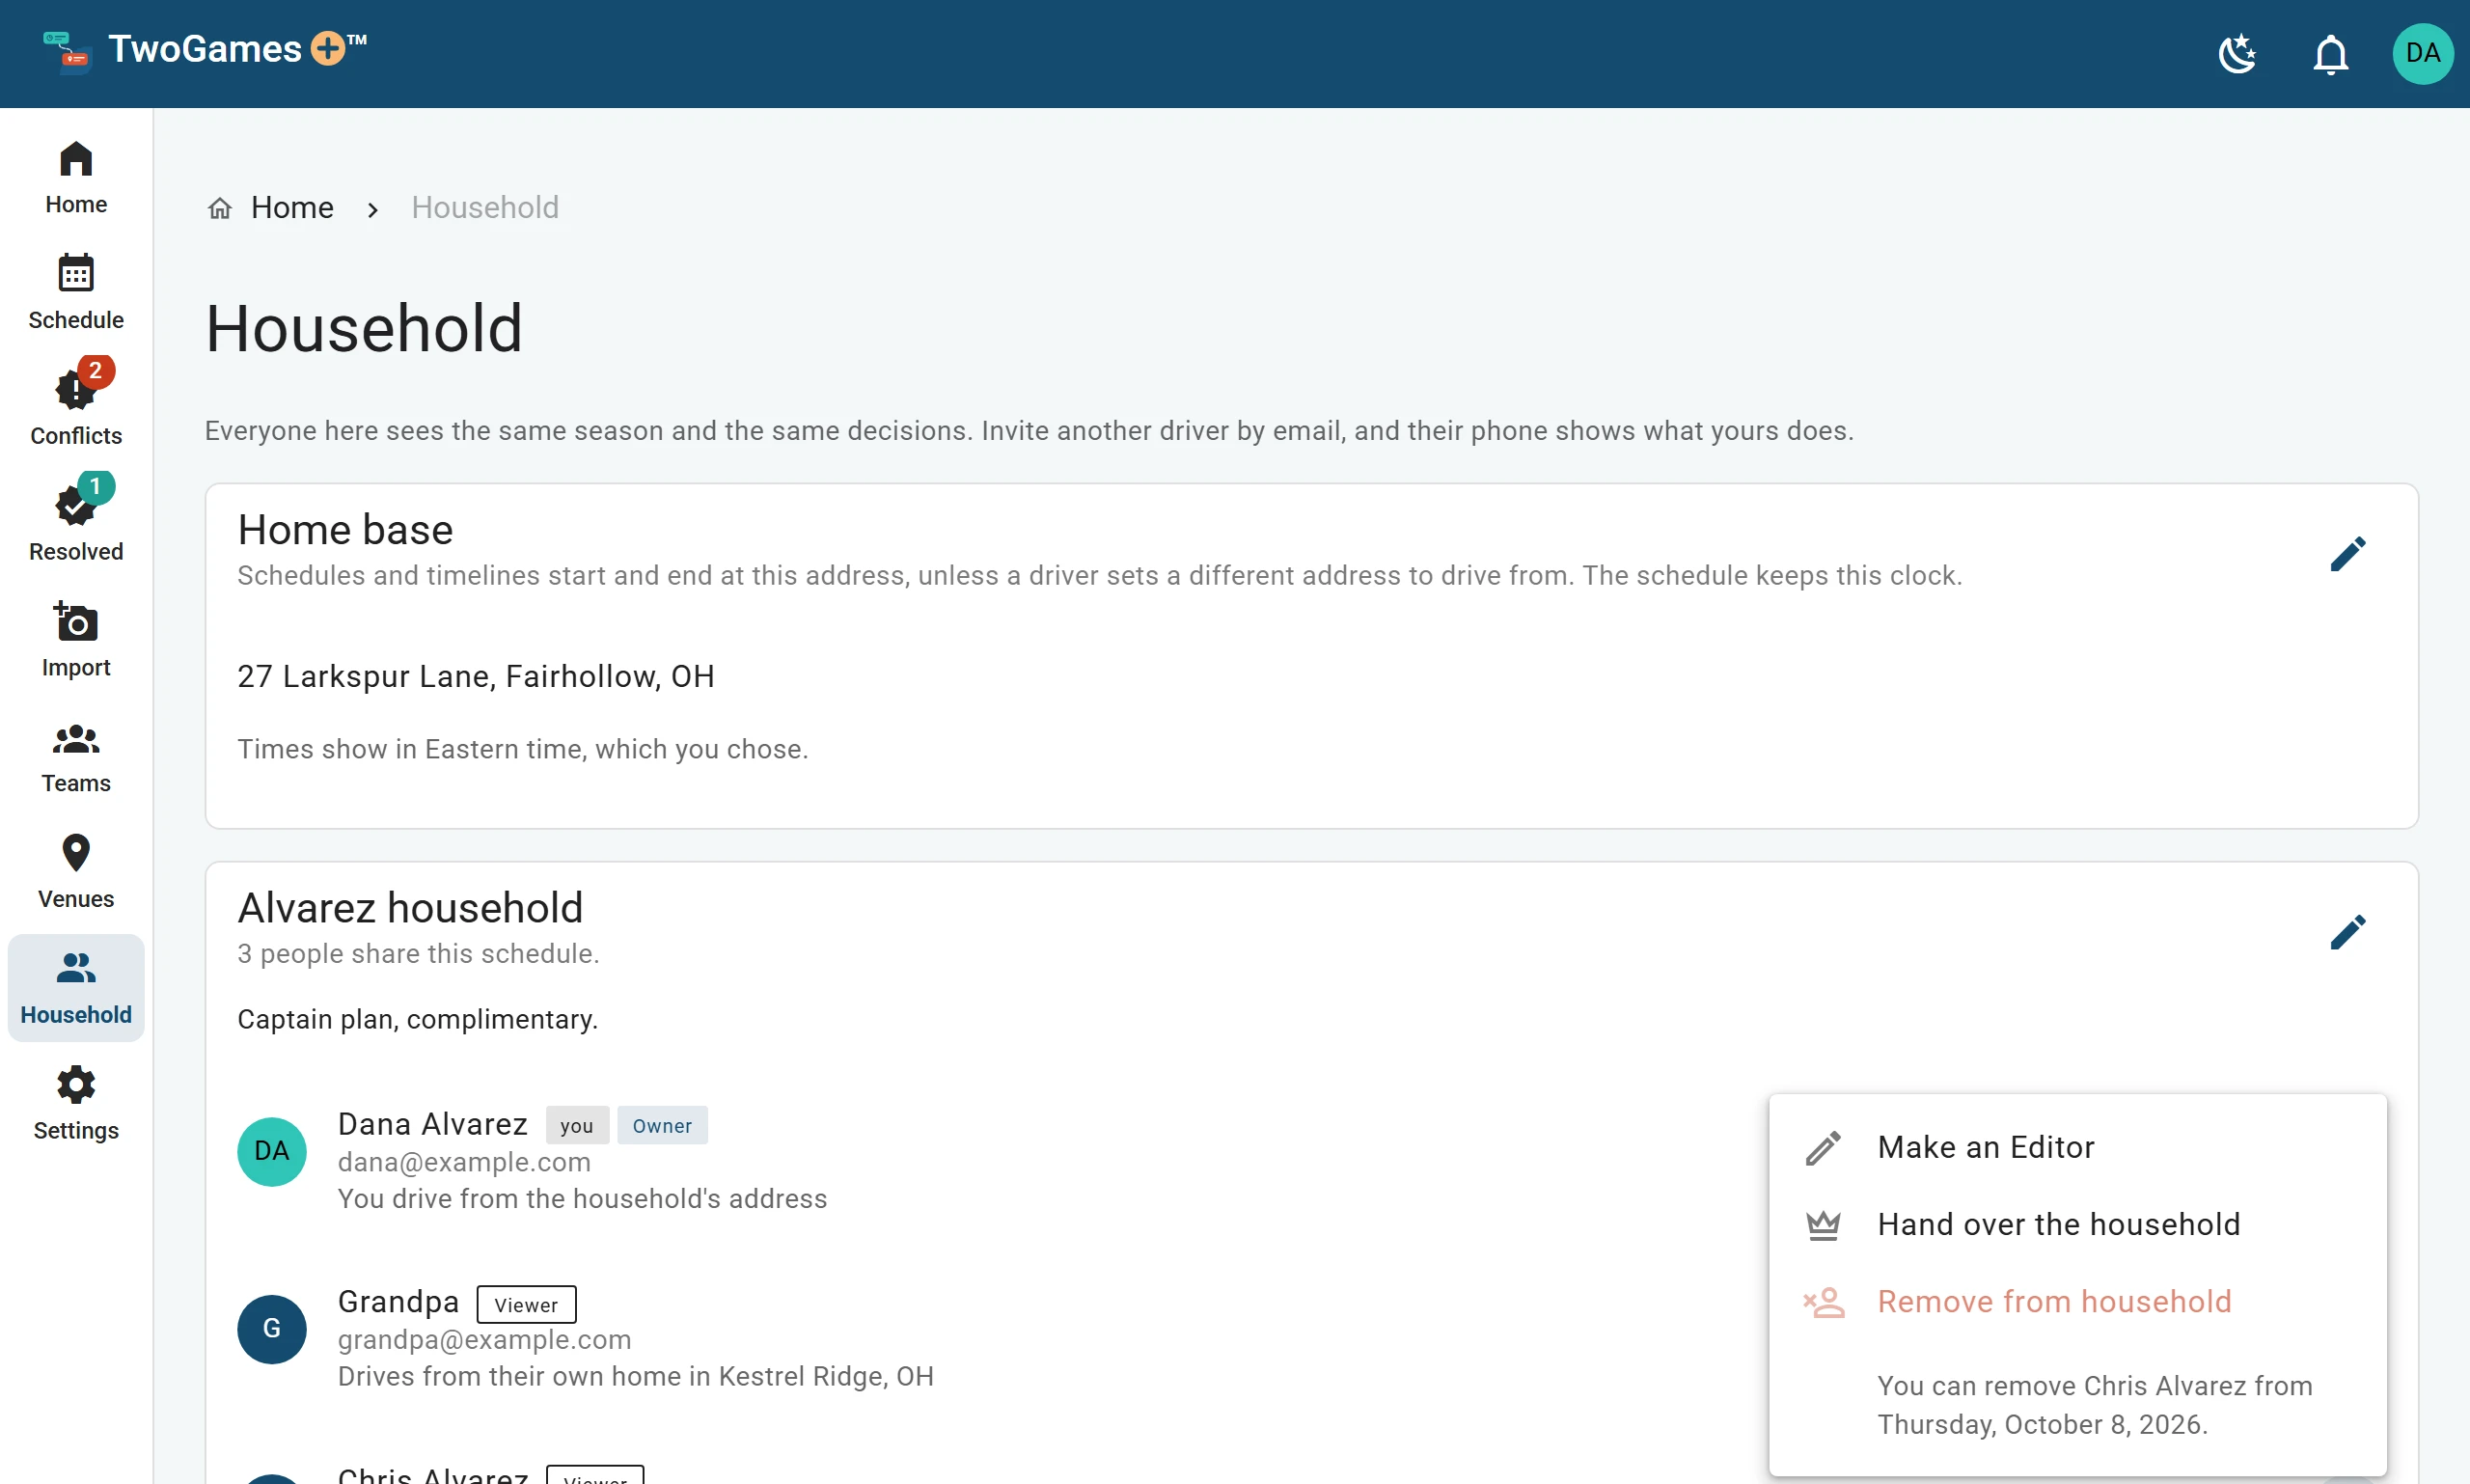Click Dana Alvarez's DA avatar
Viewport: 2470px width, 1484px height.
coord(272,1152)
